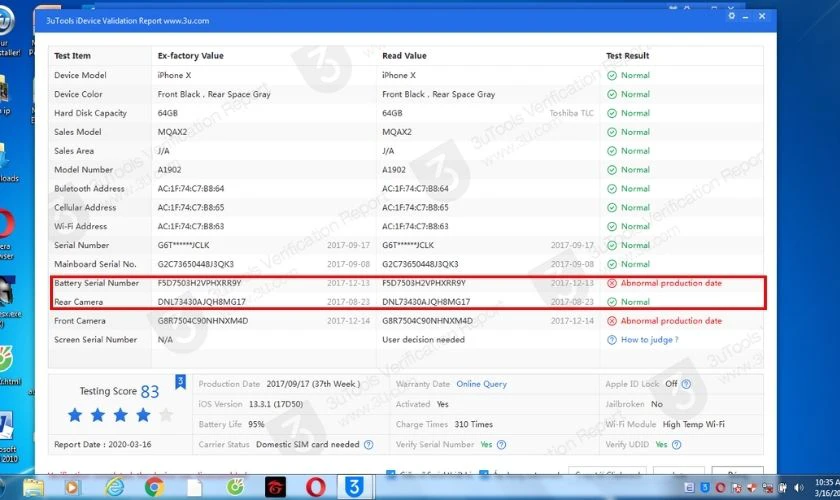Open Windows Explorer from the taskbar
The image size is (840, 500).
pos(33,487)
